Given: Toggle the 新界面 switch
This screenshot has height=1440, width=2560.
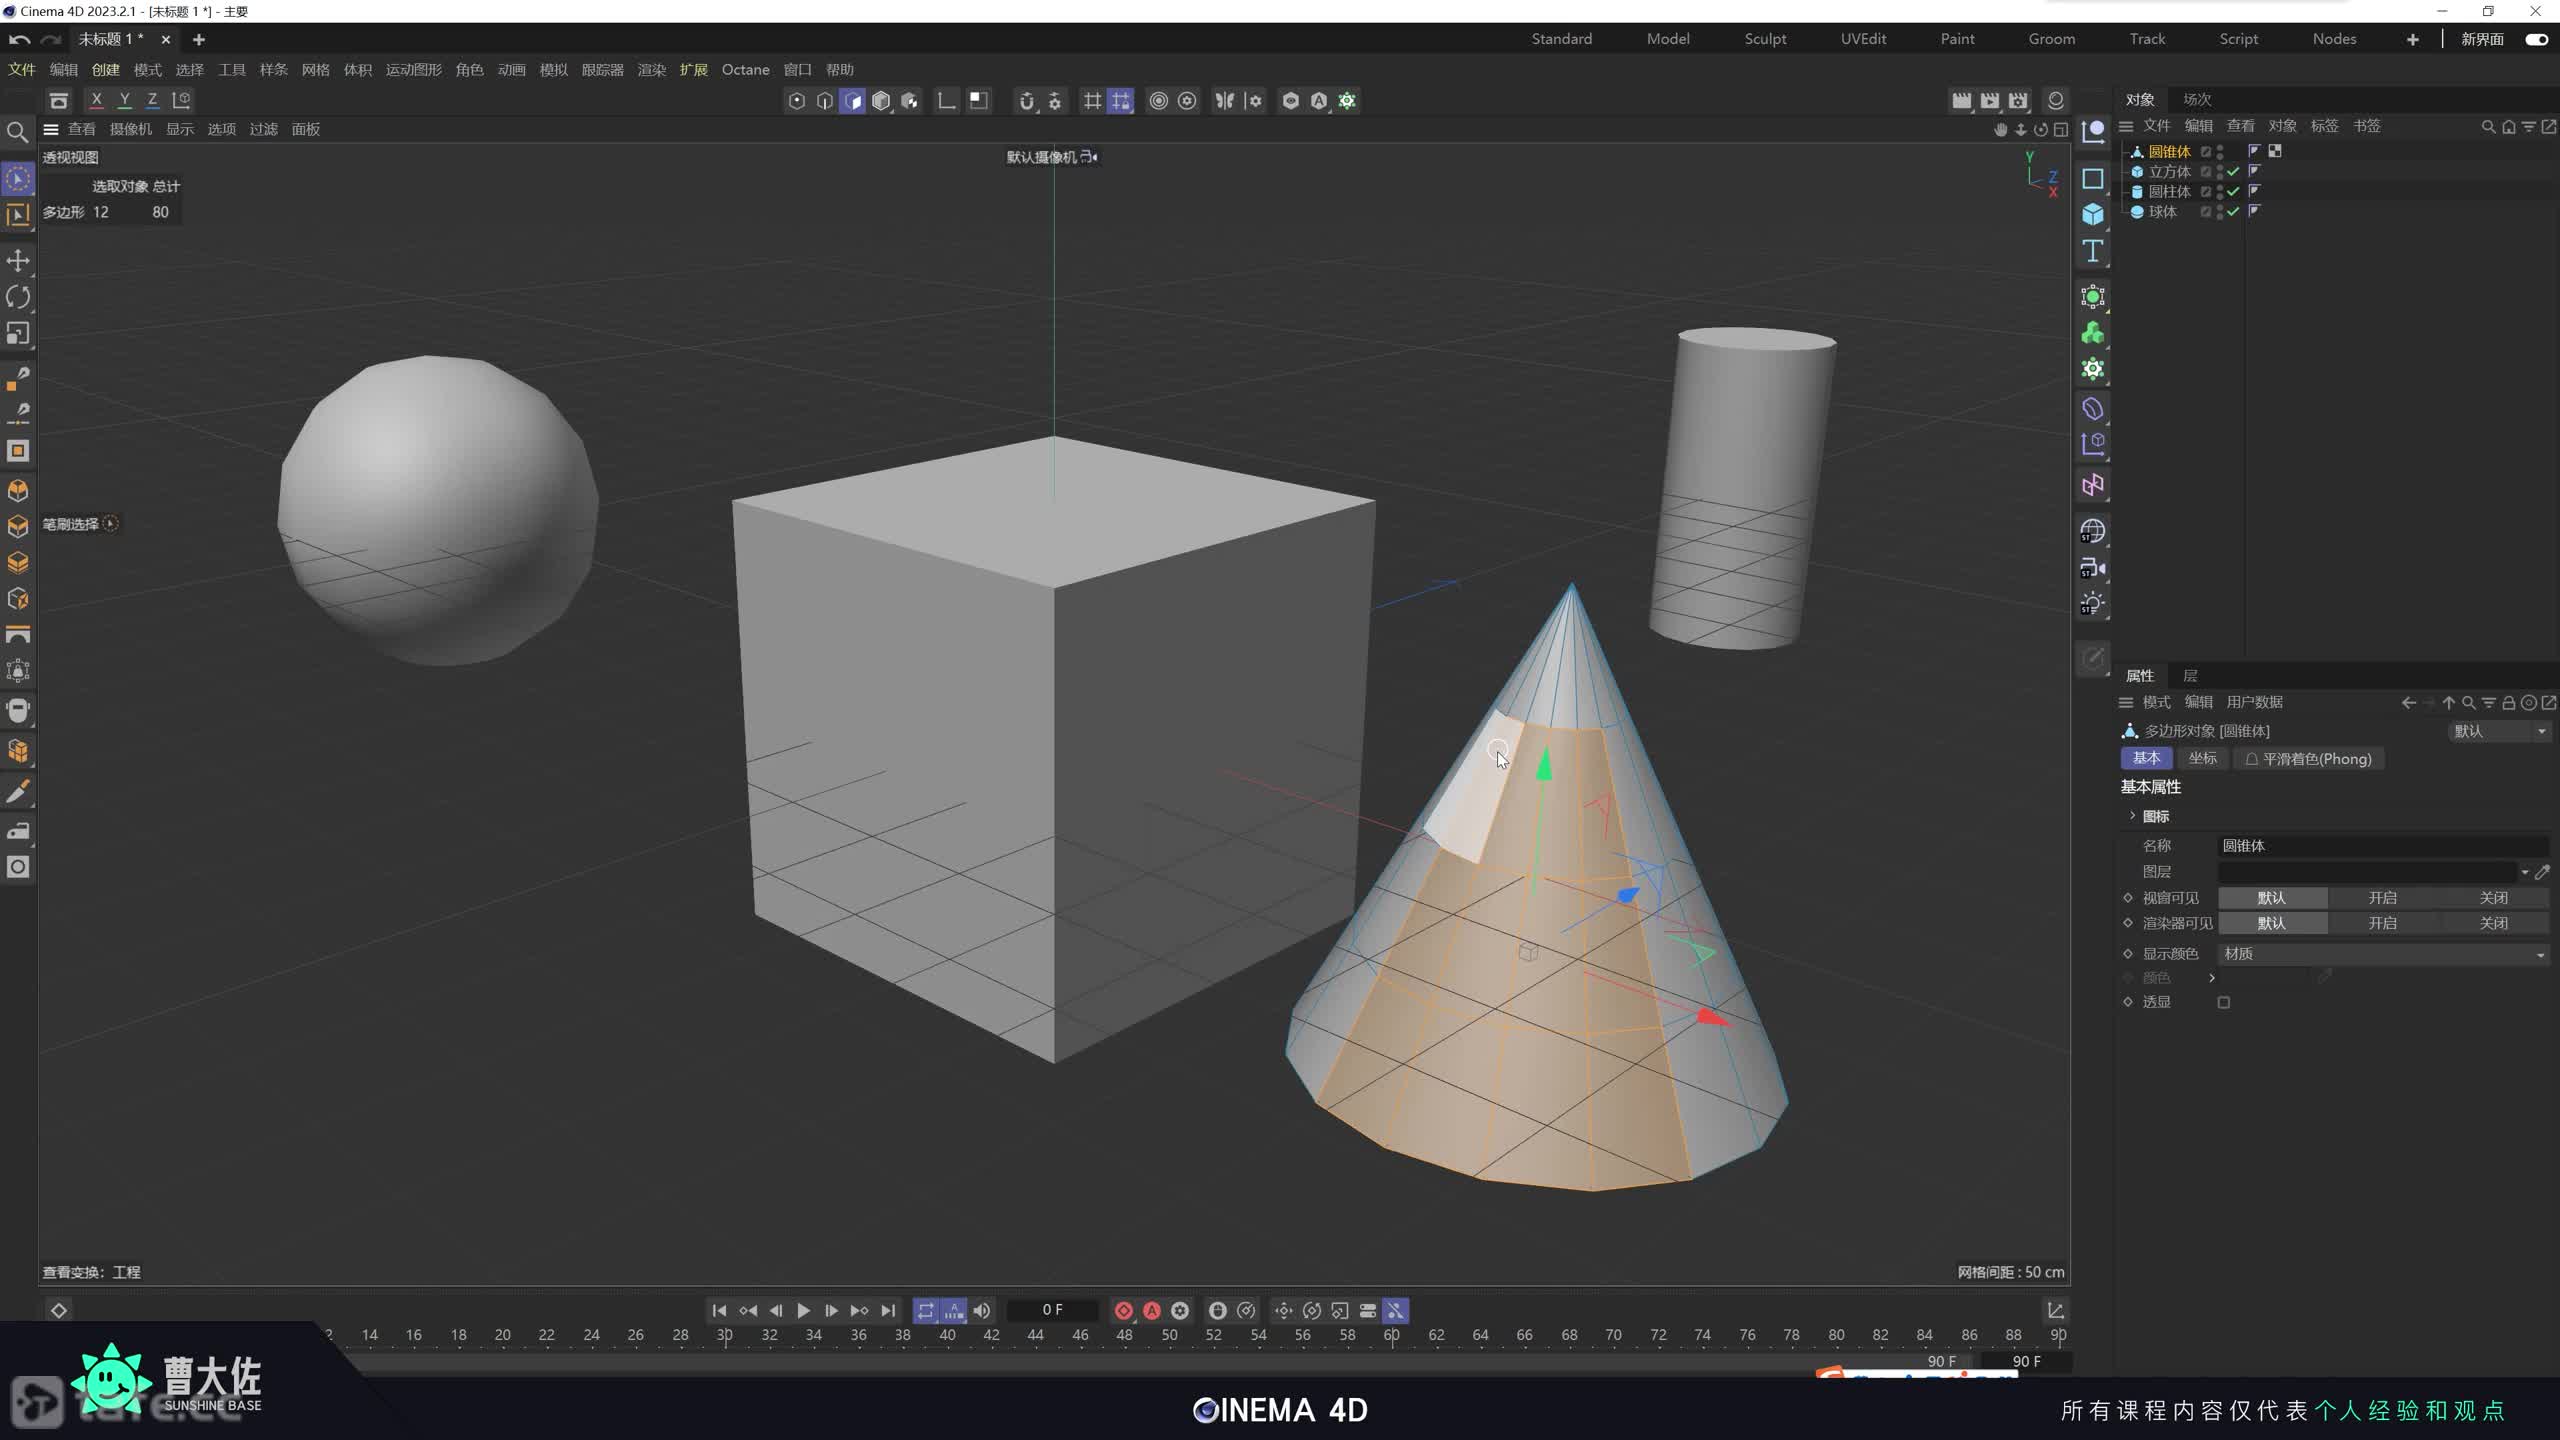Looking at the screenshot, I should (2536, 39).
